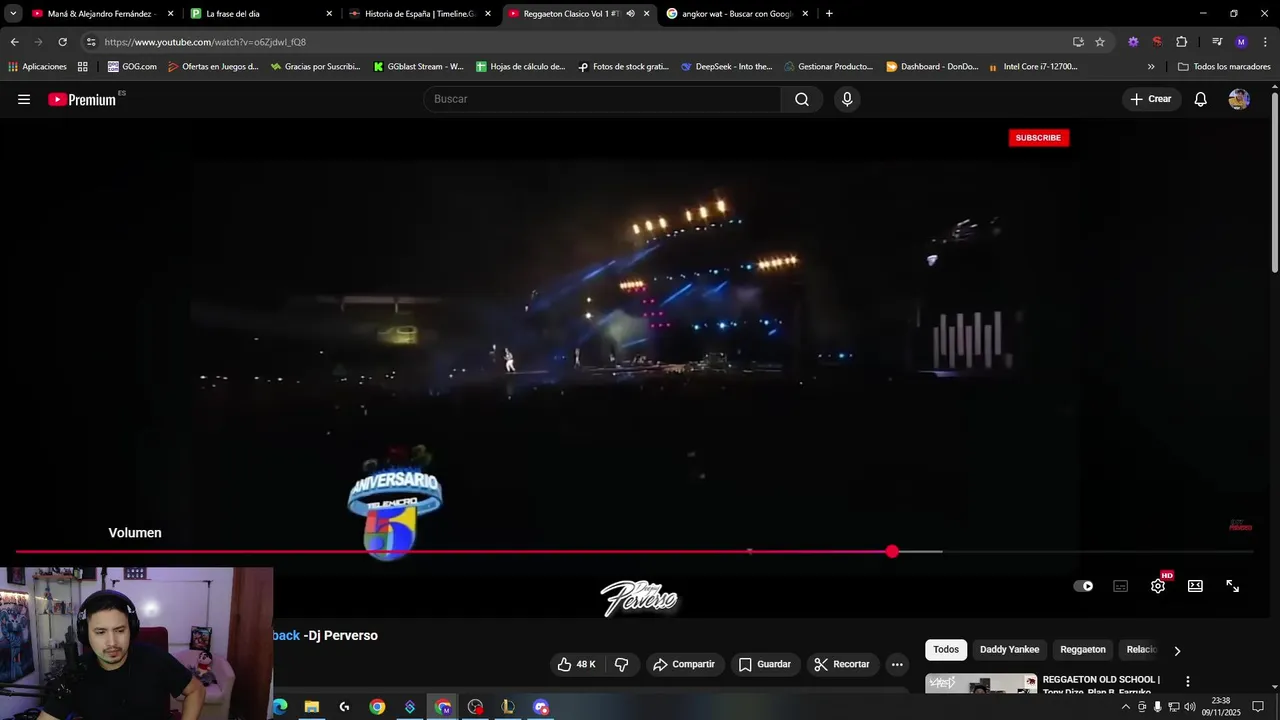1280x720 pixels.
Task: Click the YouTube search magnifier button
Action: [802, 99]
